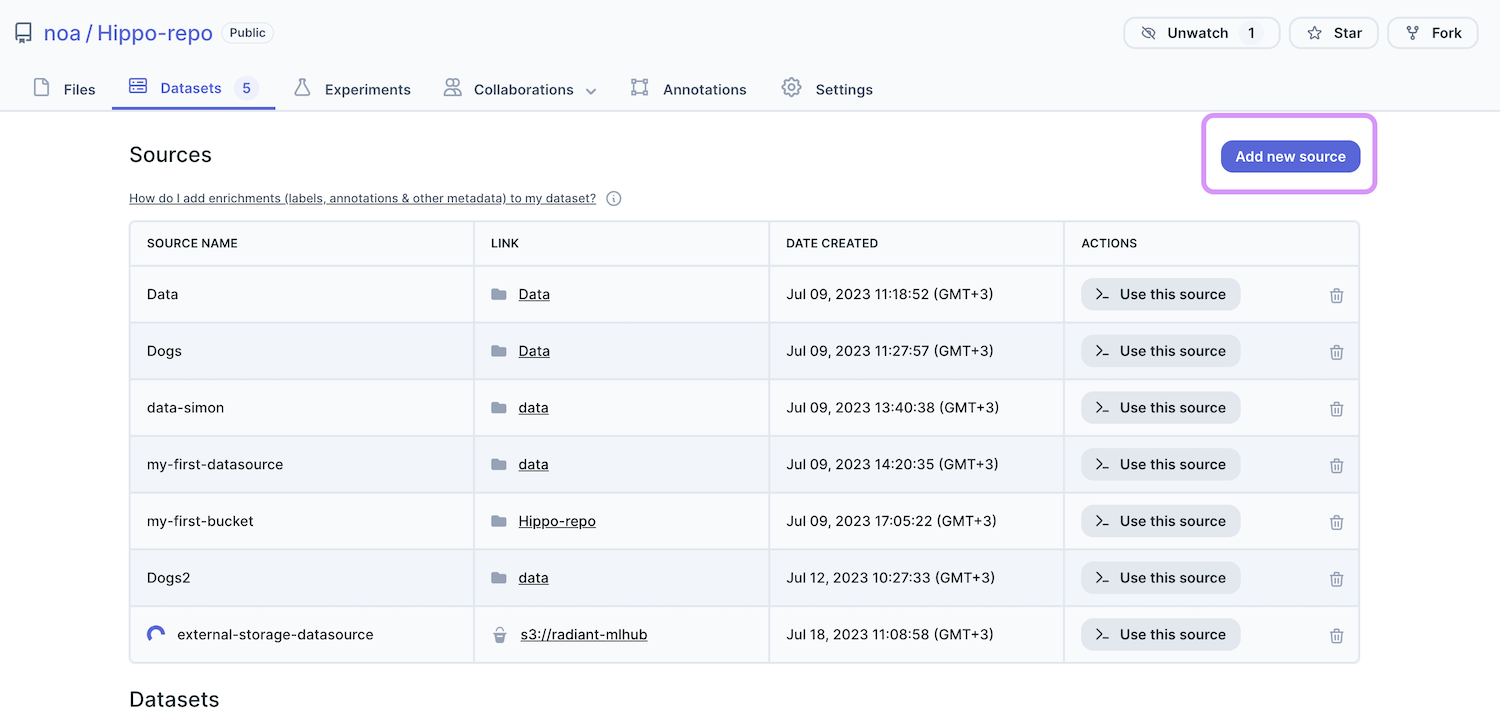This screenshot has height=719, width=1500.
Task: Go to the Annotations tab
Action: point(689,89)
